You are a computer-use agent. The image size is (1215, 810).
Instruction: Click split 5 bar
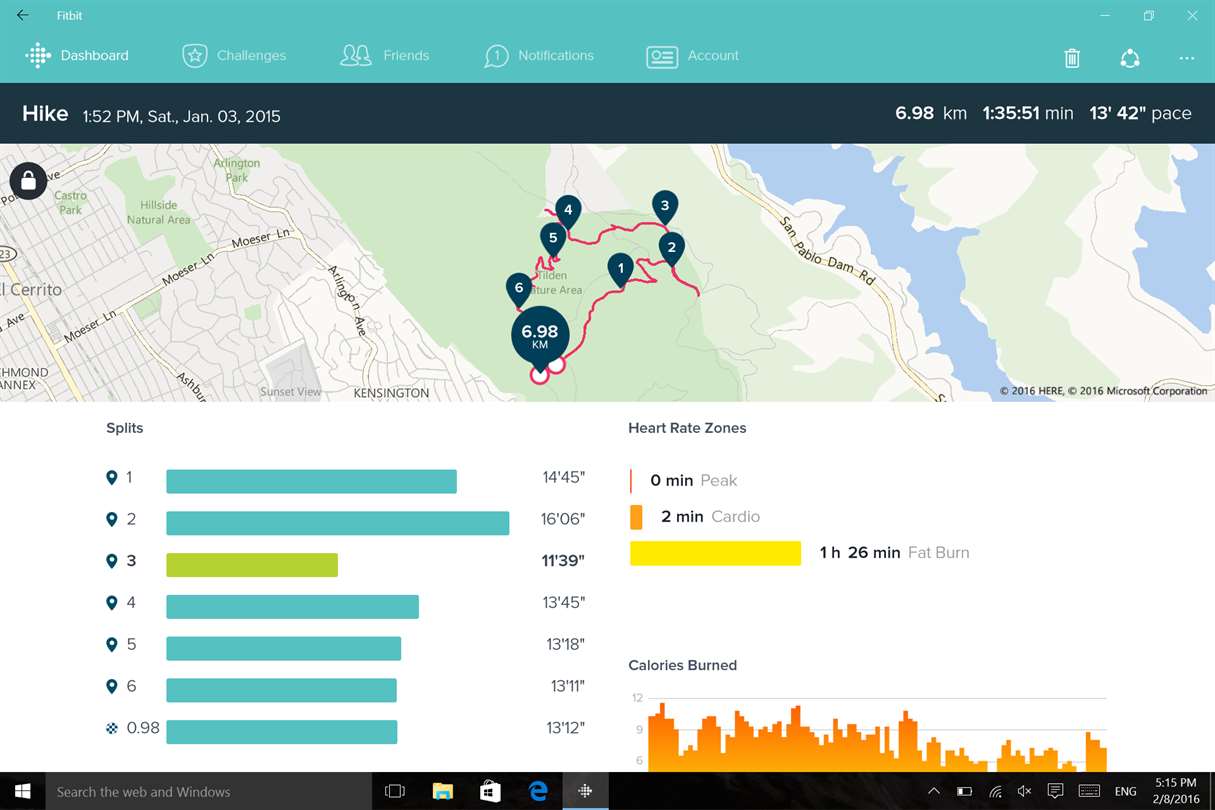(283, 648)
